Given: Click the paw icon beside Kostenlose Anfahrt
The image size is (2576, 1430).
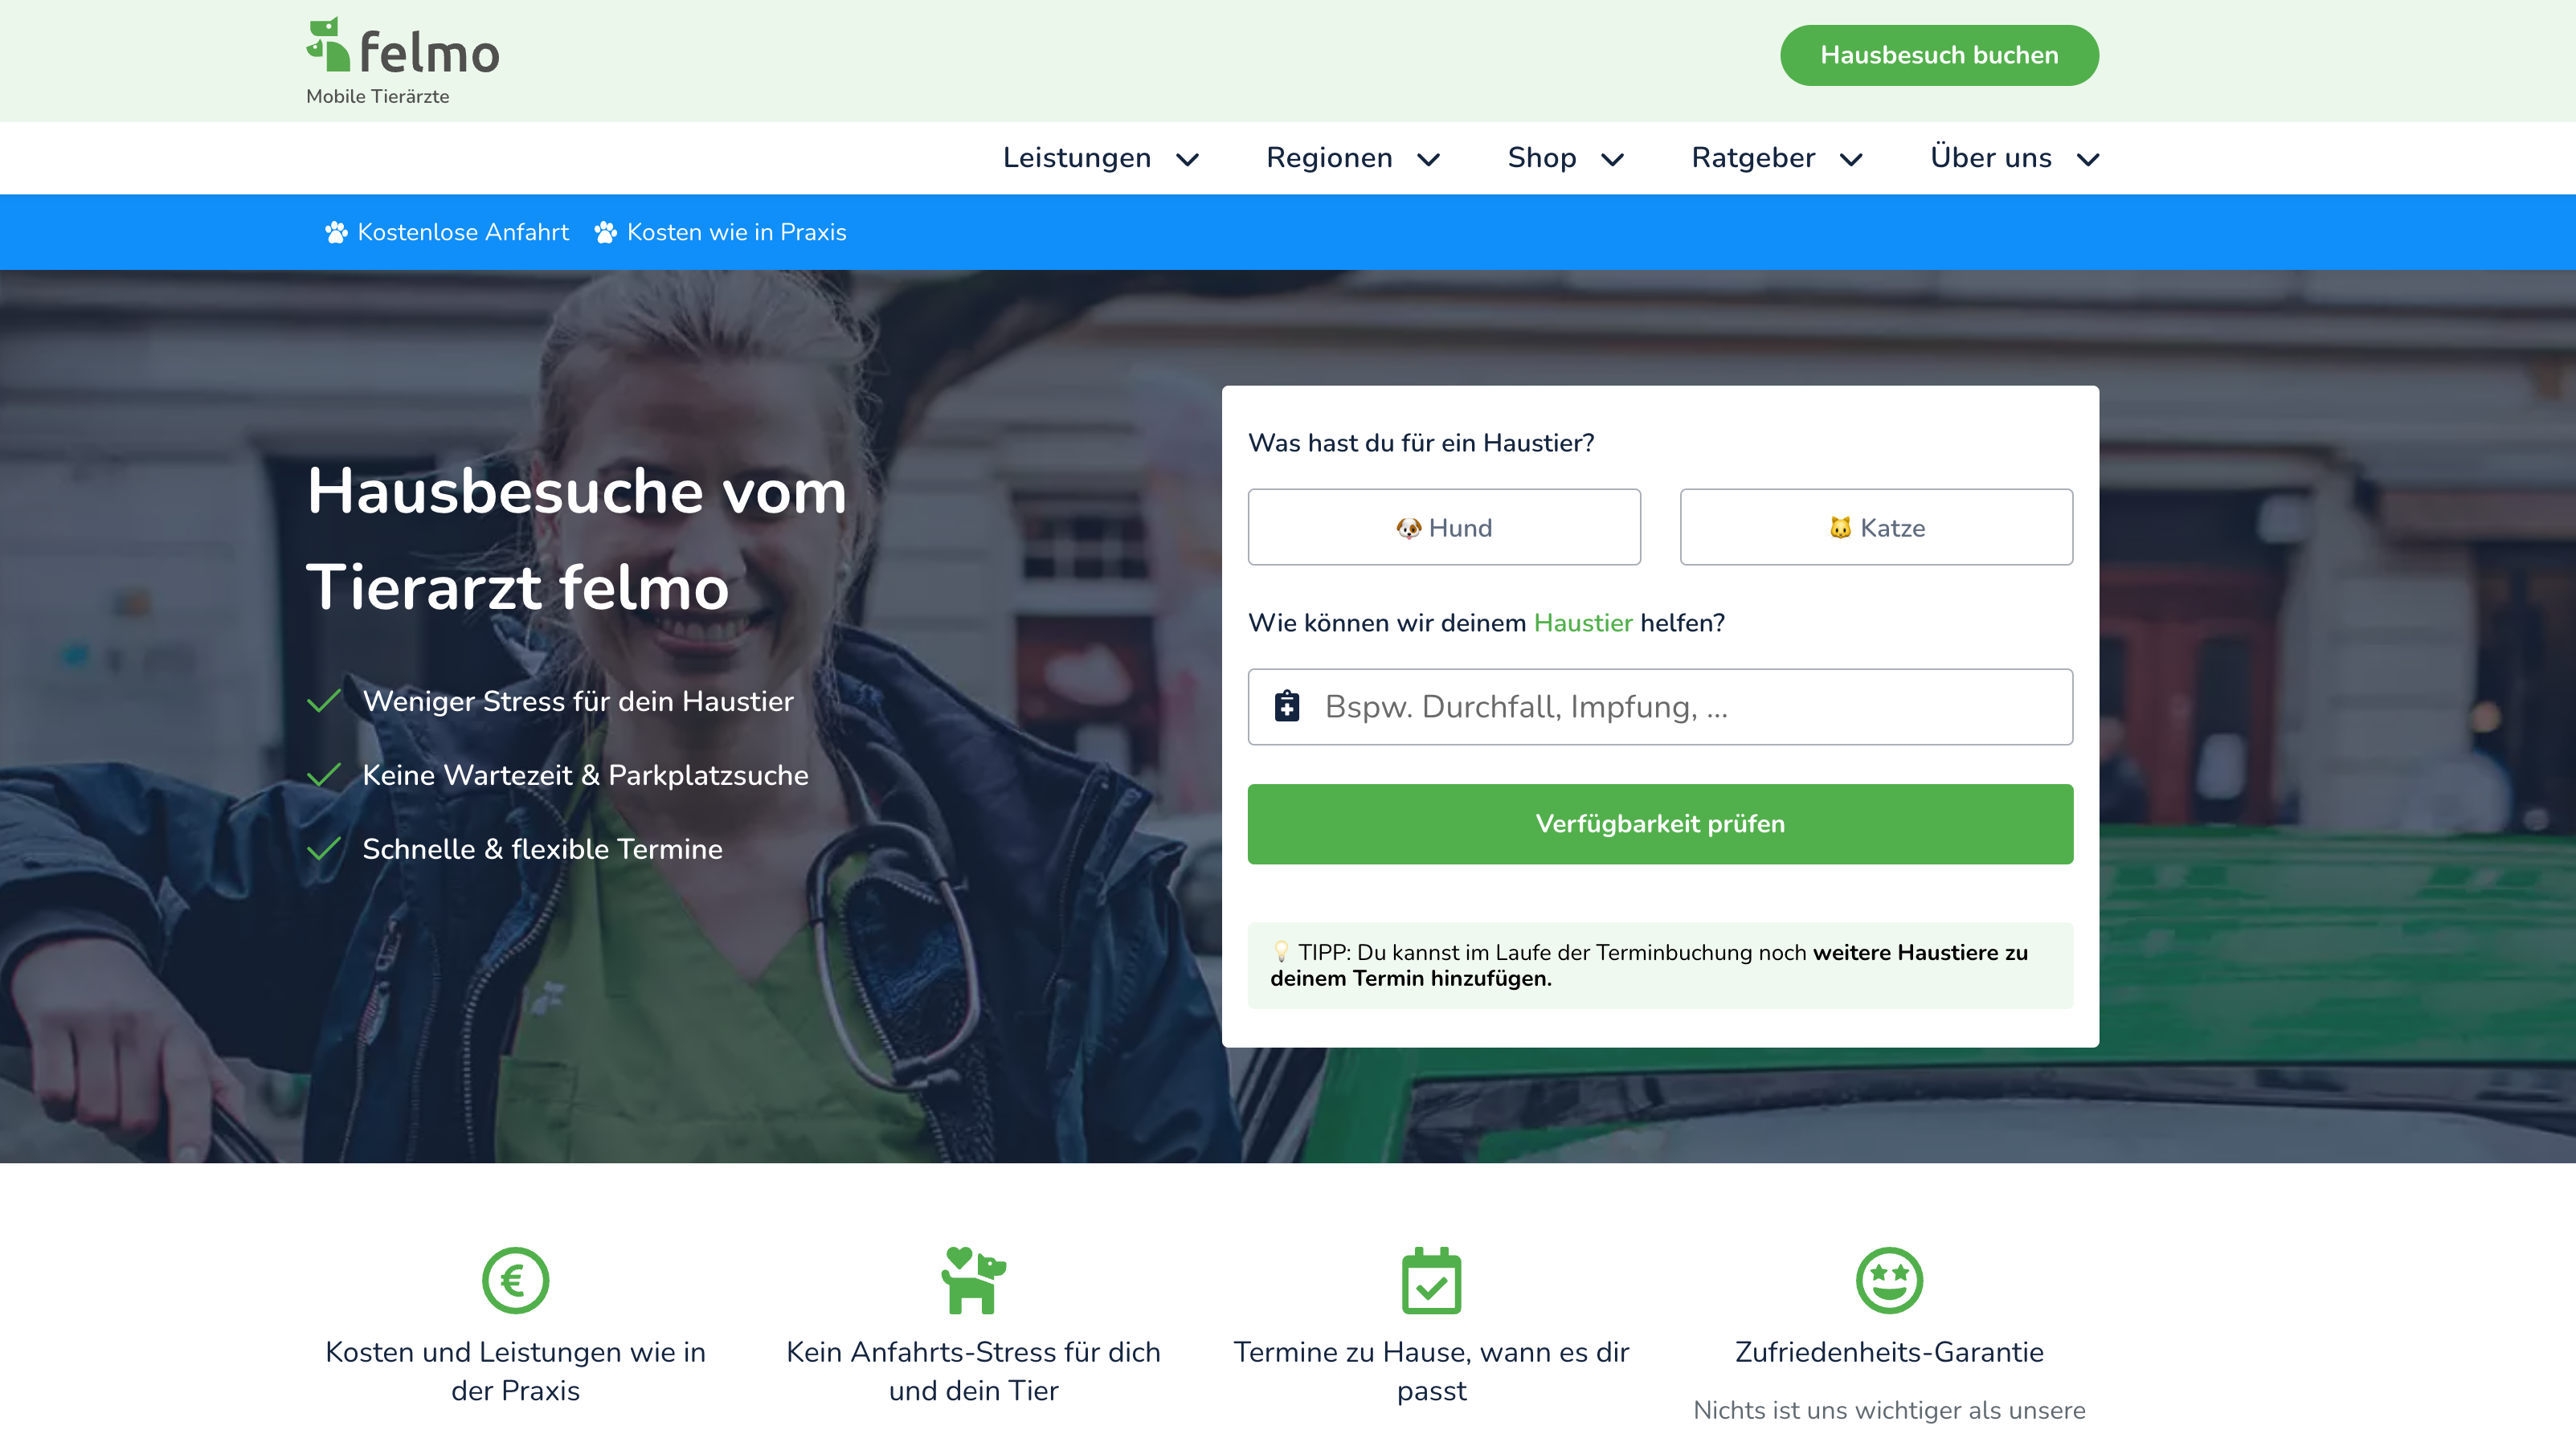Looking at the screenshot, I should point(336,232).
